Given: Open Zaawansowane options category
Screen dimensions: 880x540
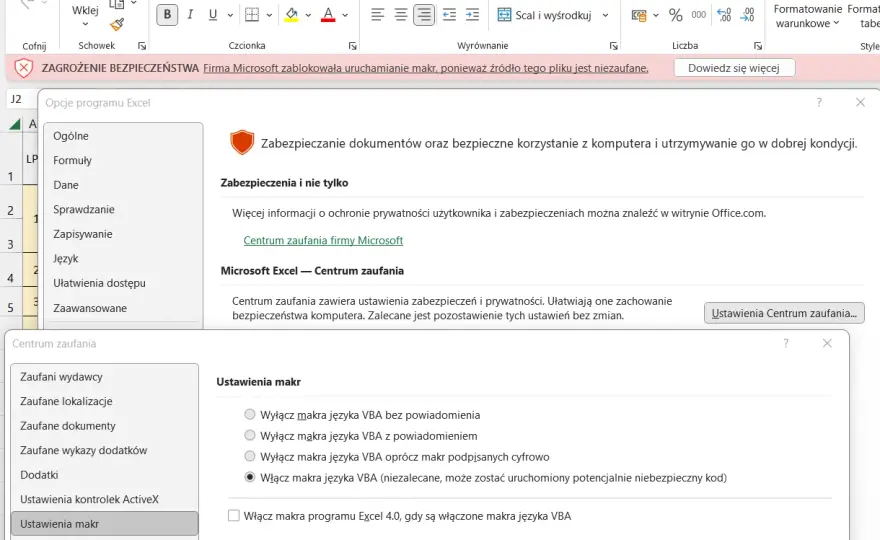Looking at the screenshot, I should [x=123, y=308].
